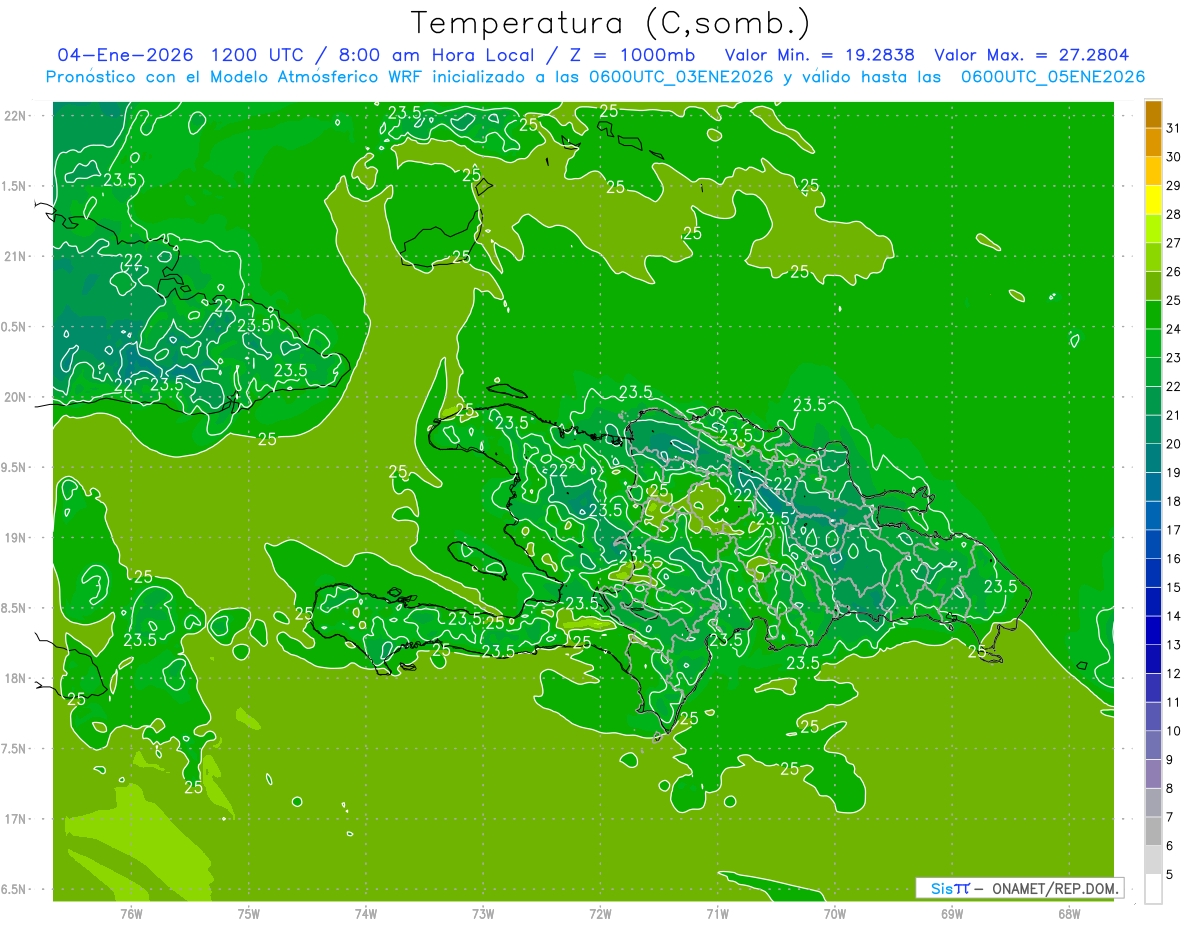Select 'Valor Max. = 27.2804' text

coord(1031,55)
